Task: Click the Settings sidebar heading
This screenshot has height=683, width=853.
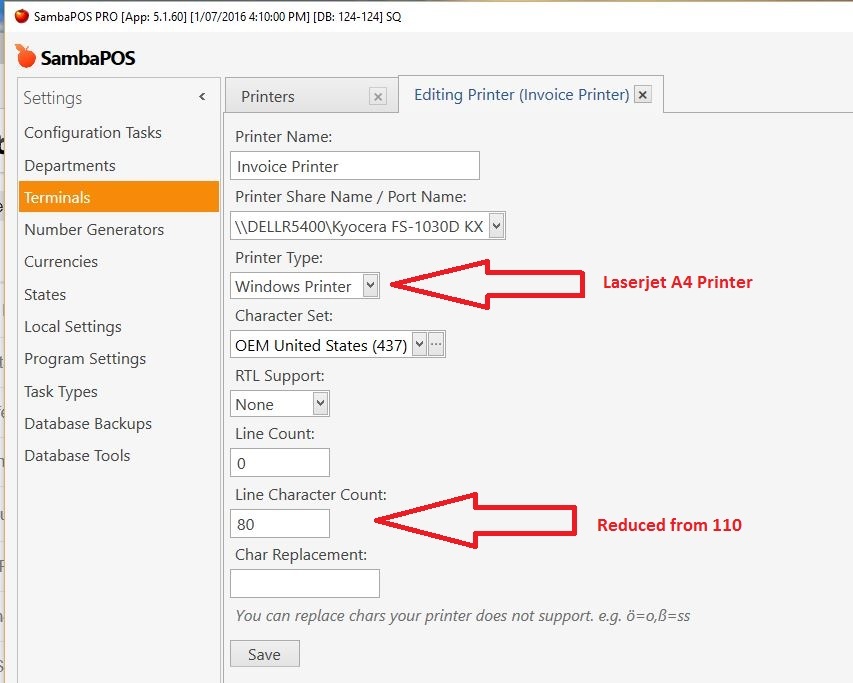Action: coord(53,98)
